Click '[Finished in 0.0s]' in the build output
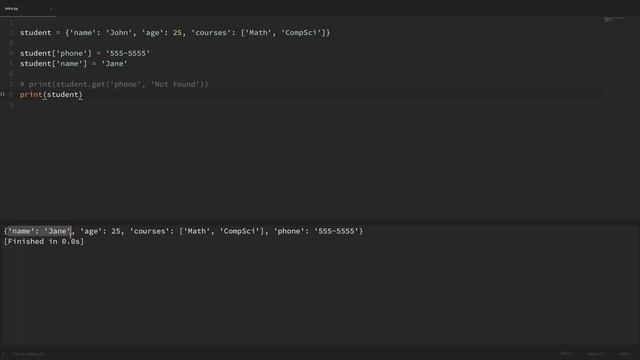 click(44, 242)
